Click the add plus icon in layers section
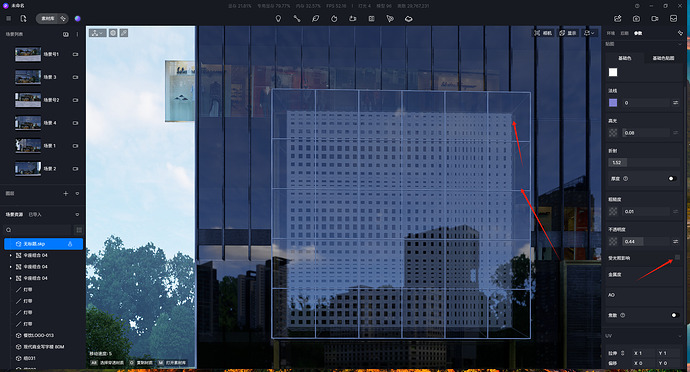 (x=66, y=193)
